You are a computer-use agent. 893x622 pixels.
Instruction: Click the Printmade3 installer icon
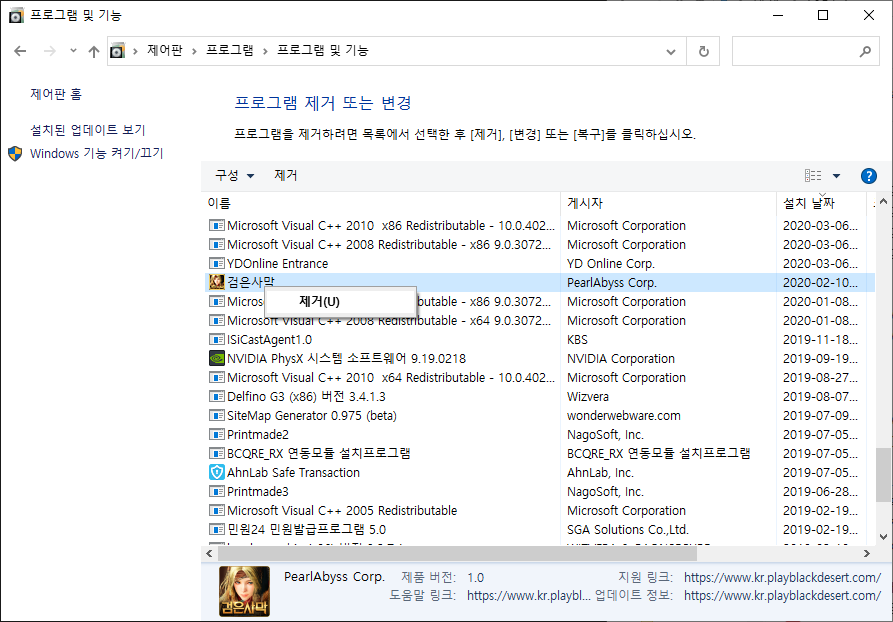216,492
